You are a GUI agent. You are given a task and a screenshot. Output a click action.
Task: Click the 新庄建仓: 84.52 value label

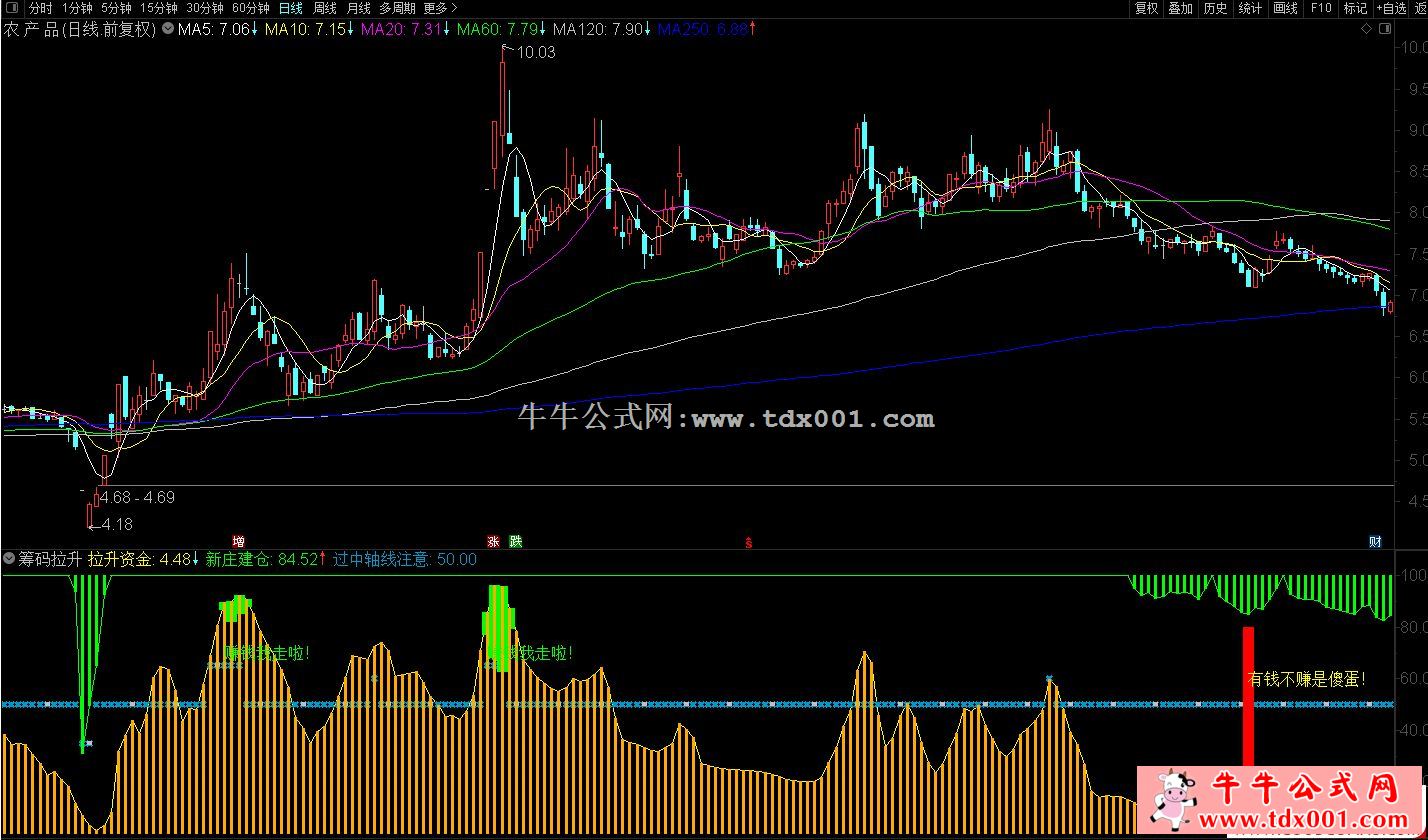tap(265, 560)
